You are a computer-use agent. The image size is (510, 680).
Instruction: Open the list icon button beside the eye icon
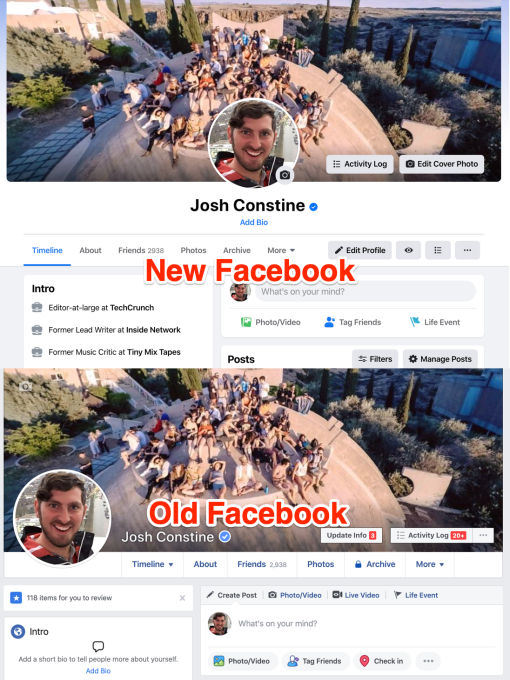(438, 250)
